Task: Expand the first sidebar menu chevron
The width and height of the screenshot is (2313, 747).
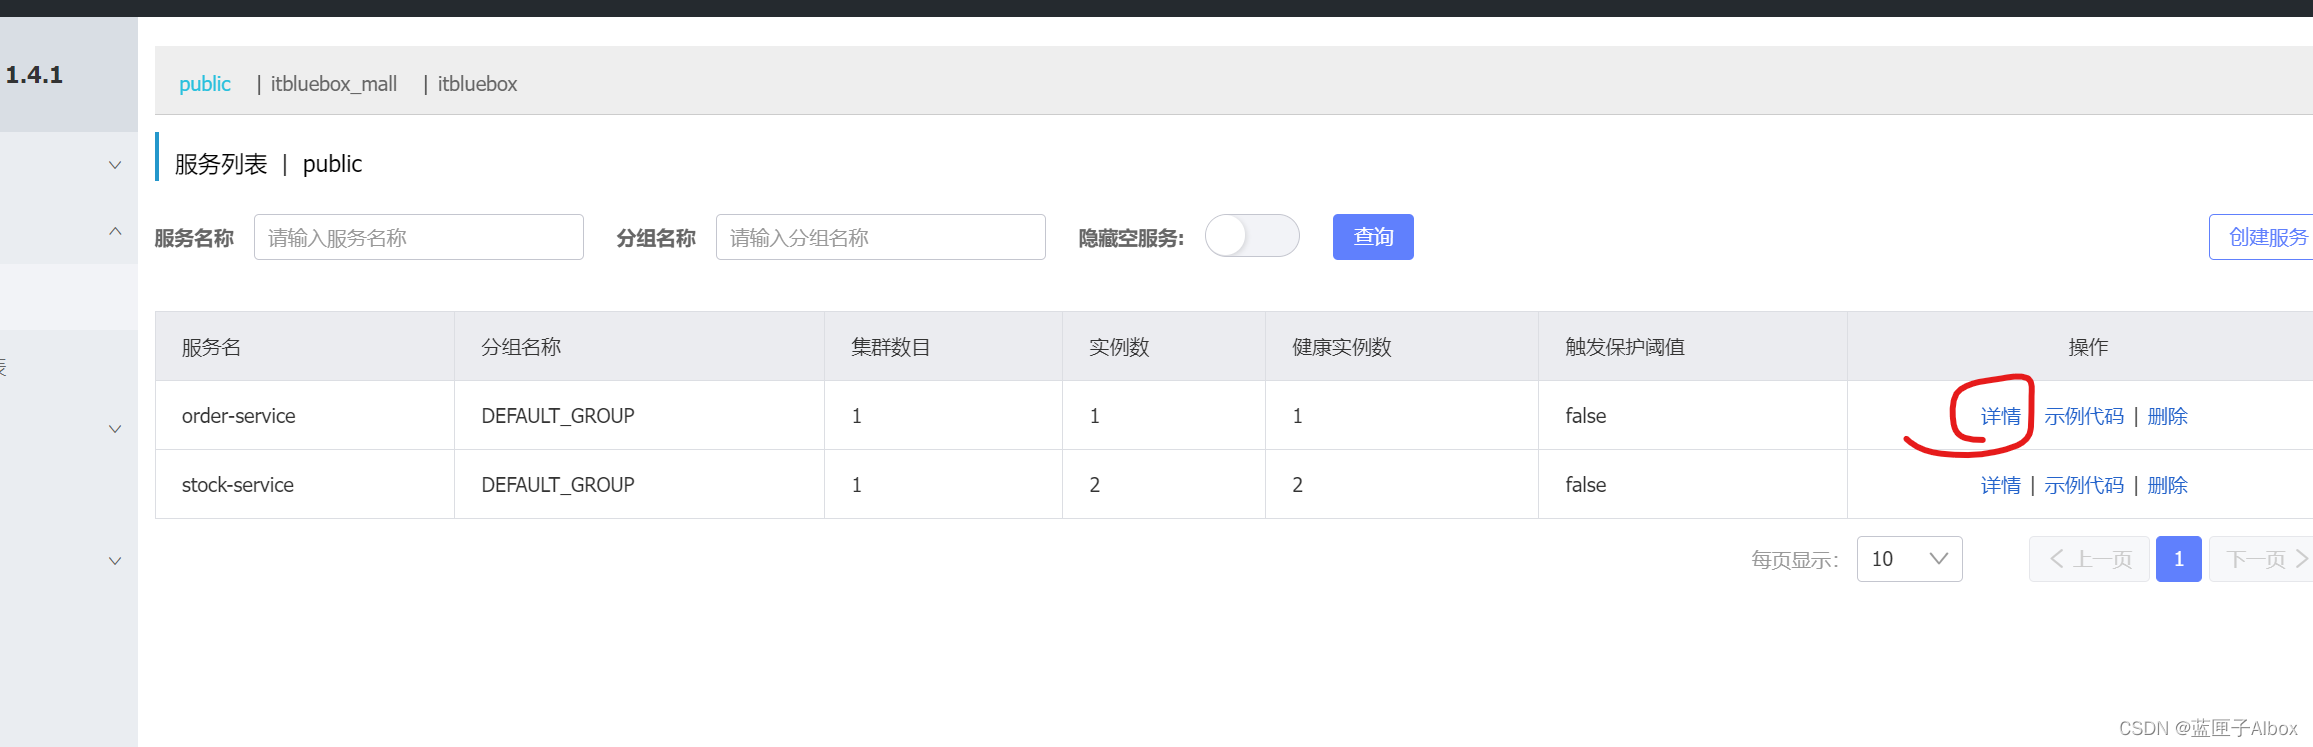Action: 115,165
